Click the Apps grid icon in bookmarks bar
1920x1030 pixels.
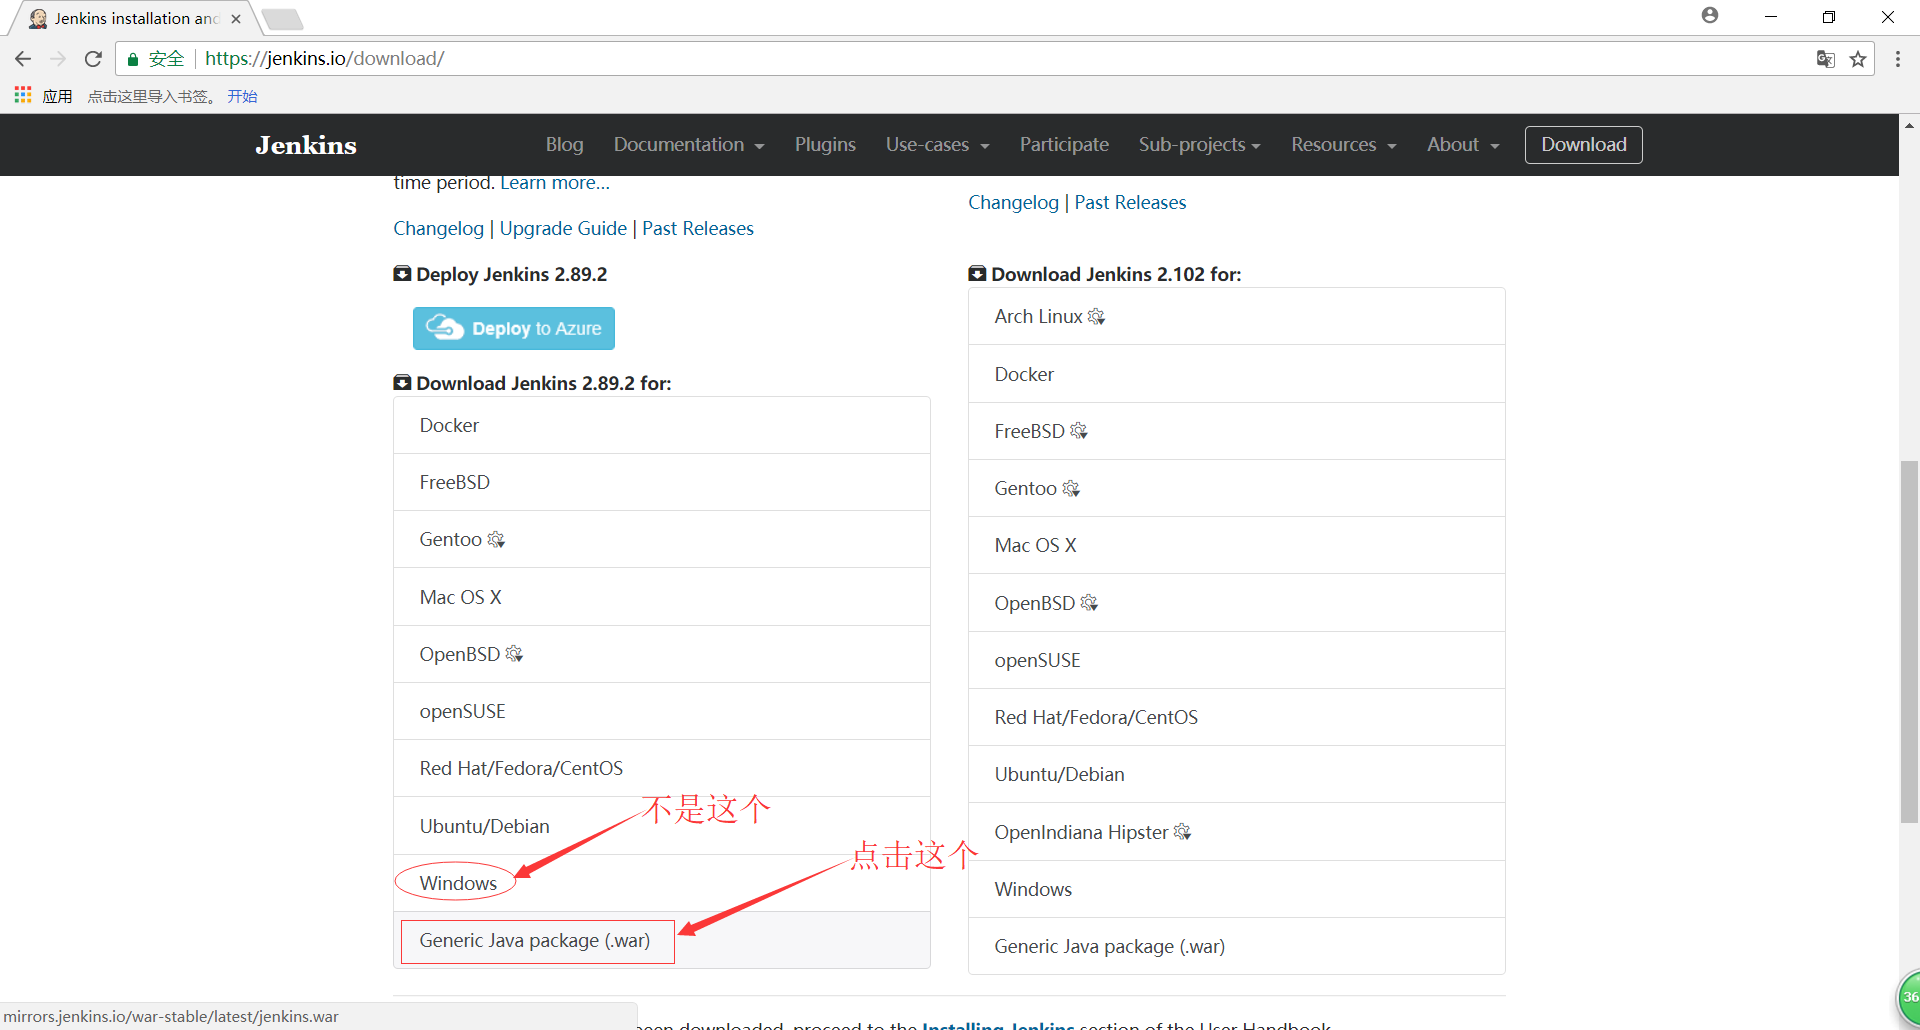pos(23,95)
